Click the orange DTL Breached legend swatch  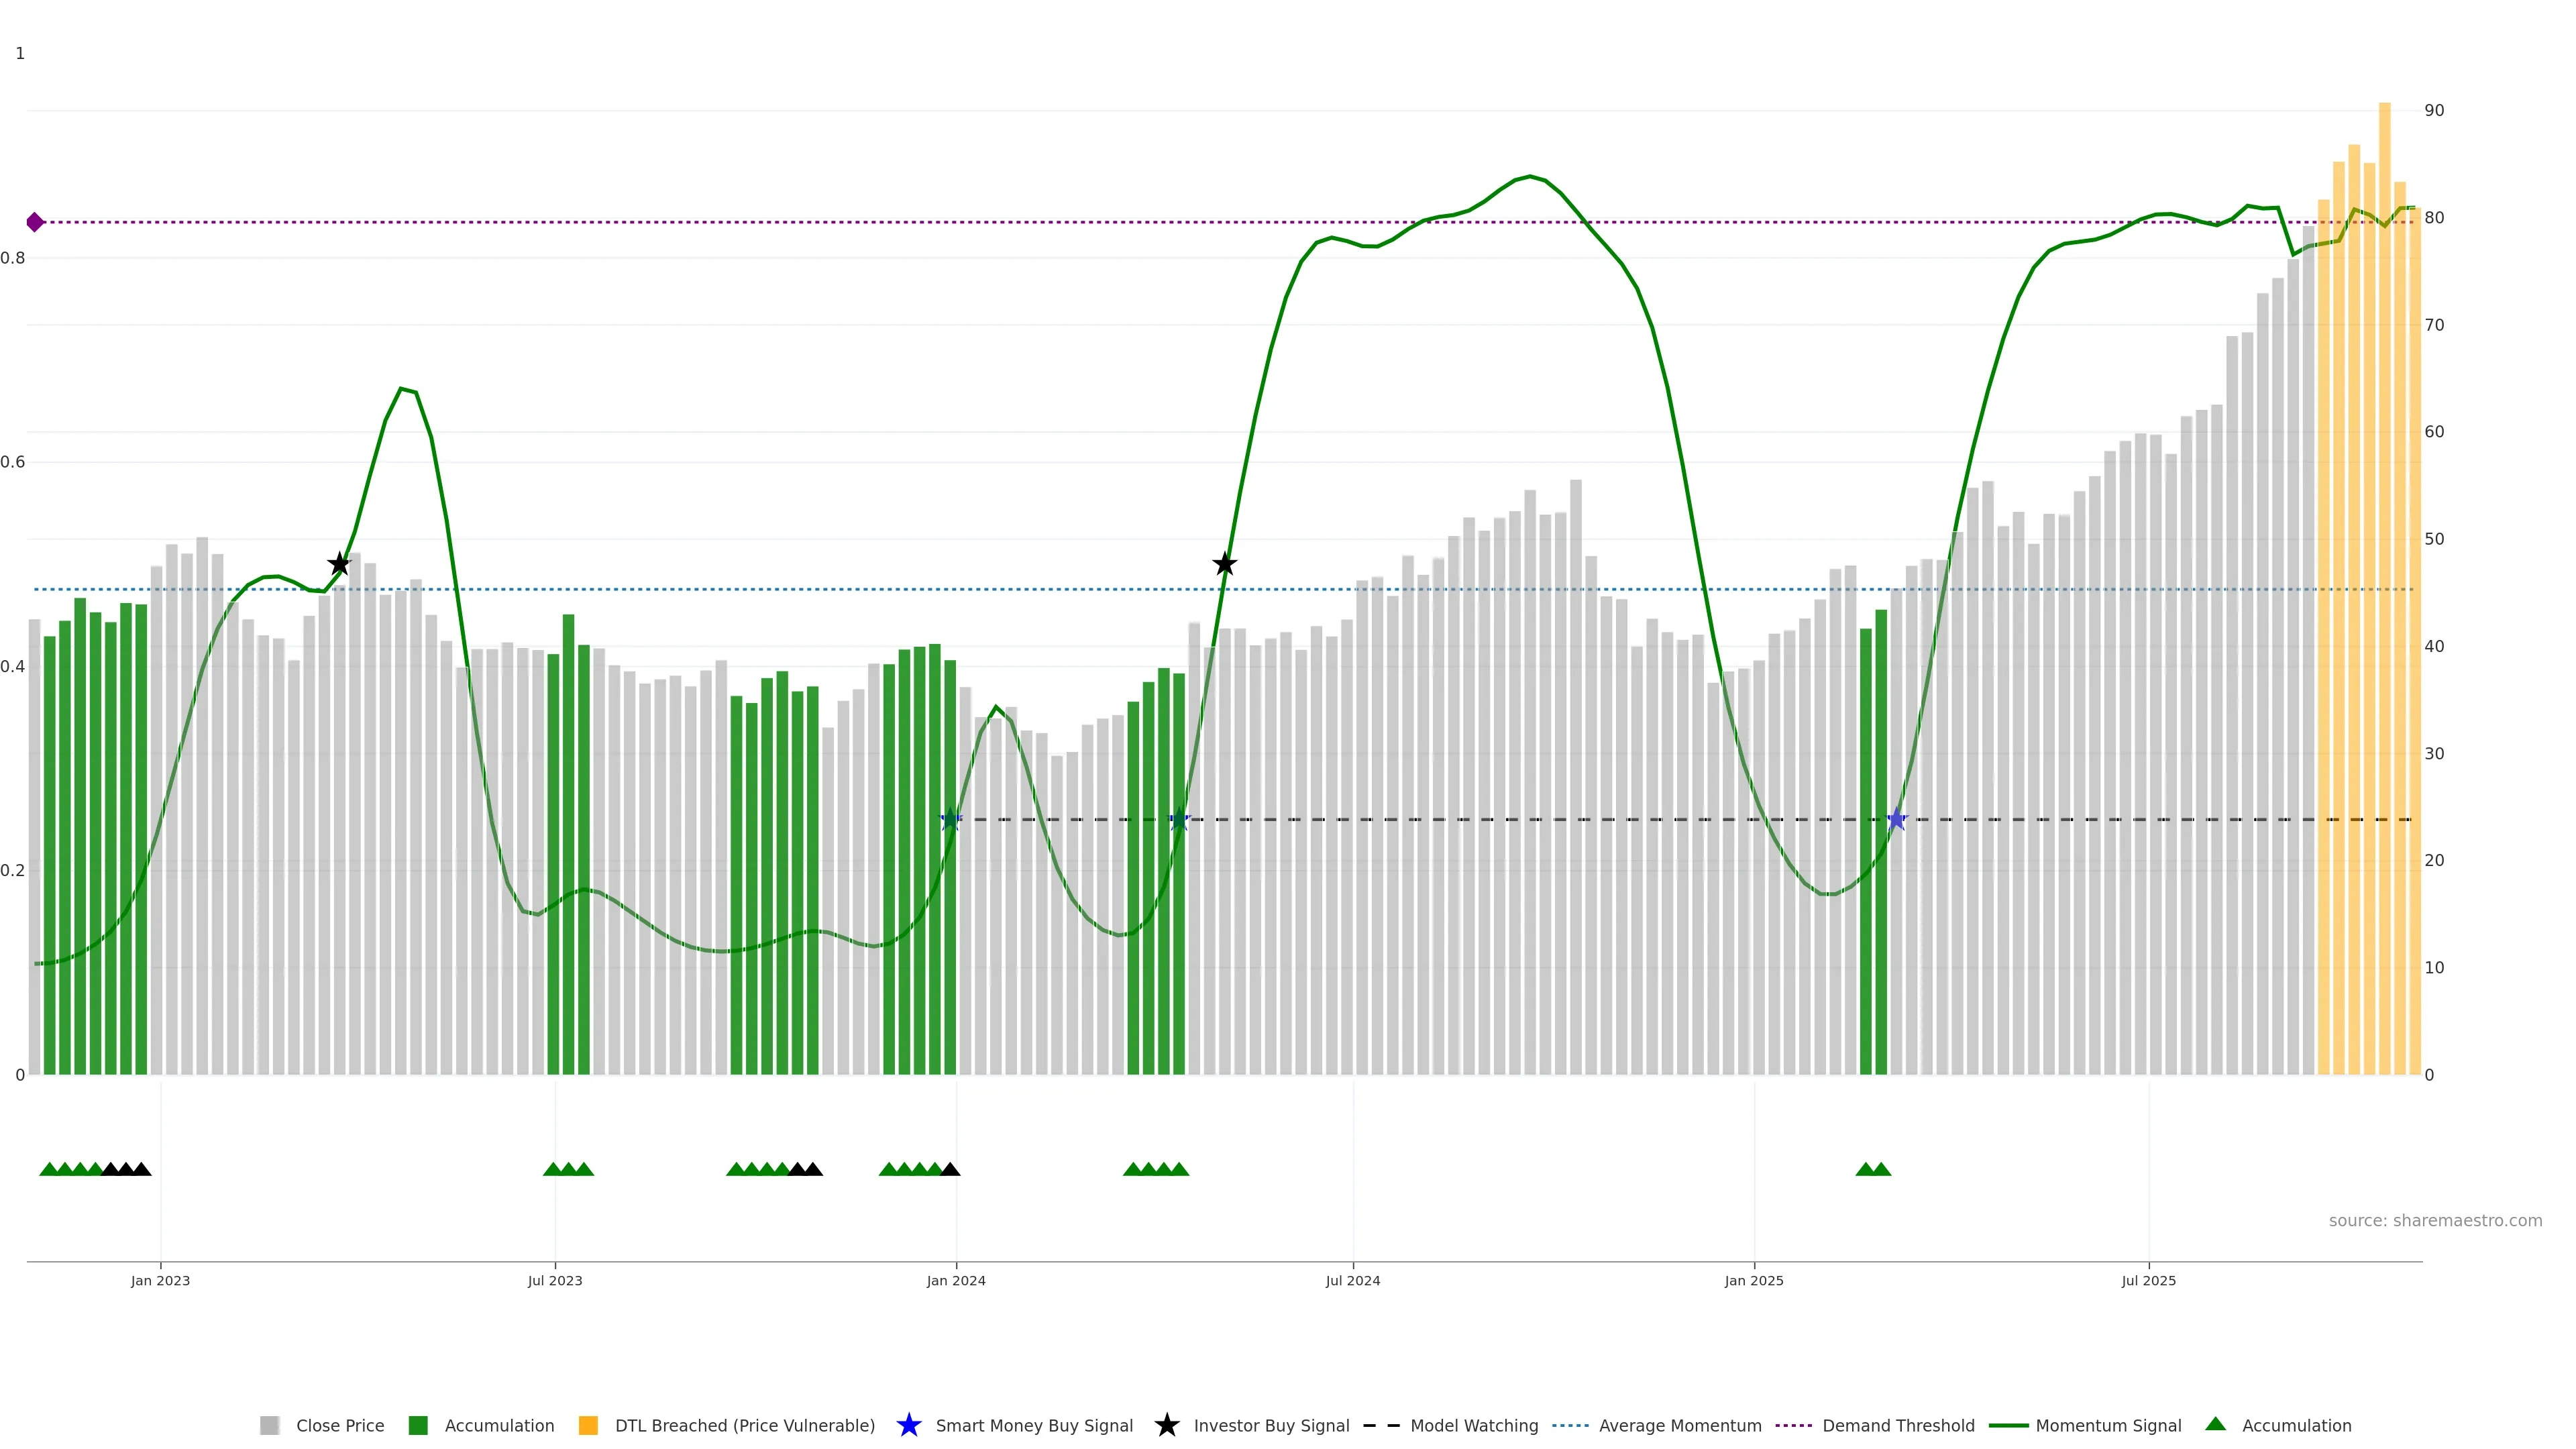(x=588, y=1425)
